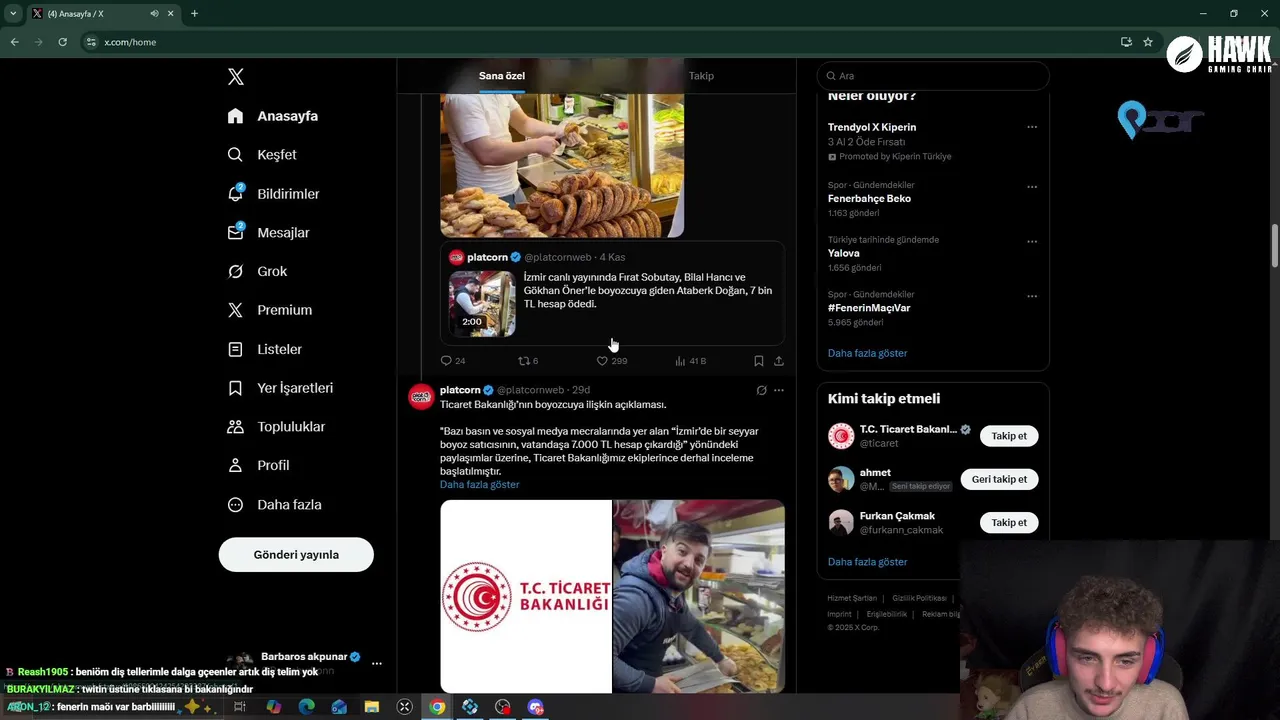Open the smiling man photo in post

(699, 596)
